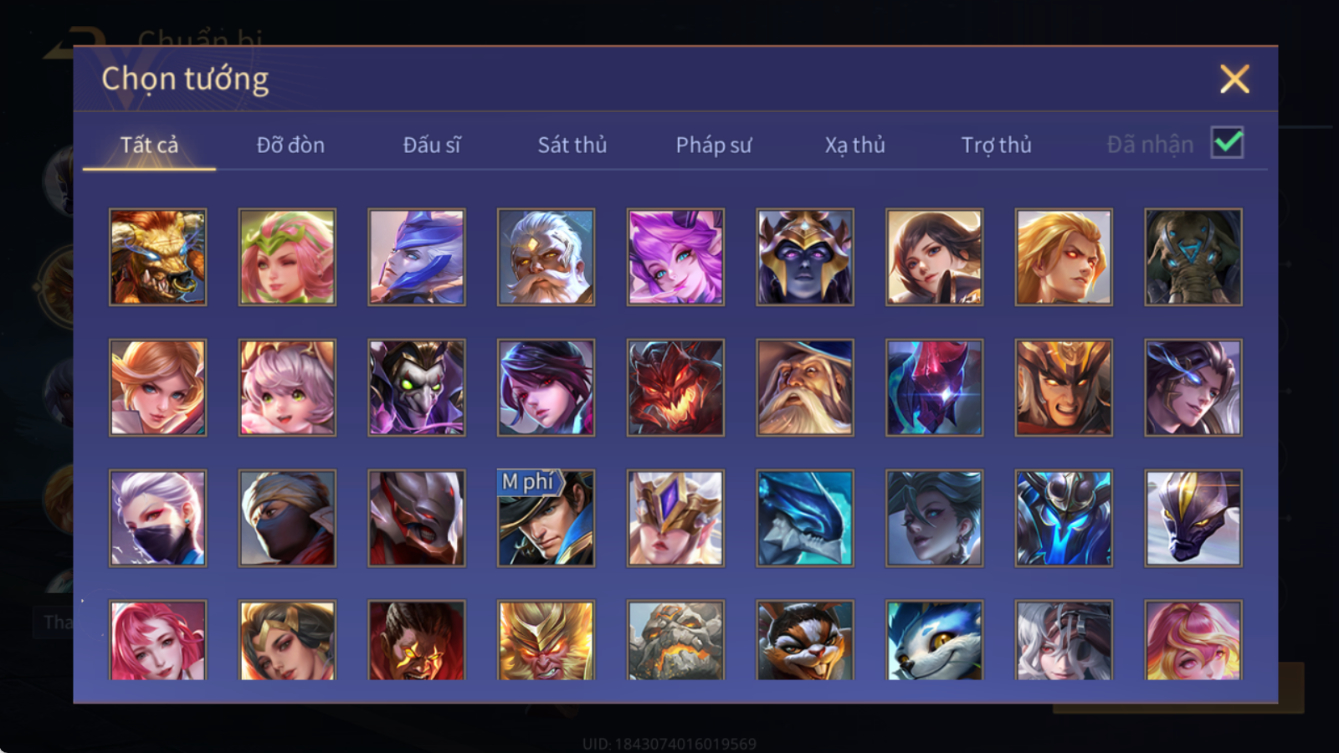Pick the blue cat hero portrait
The width and height of the screenshot is (1339, 753).
point(934,641)
